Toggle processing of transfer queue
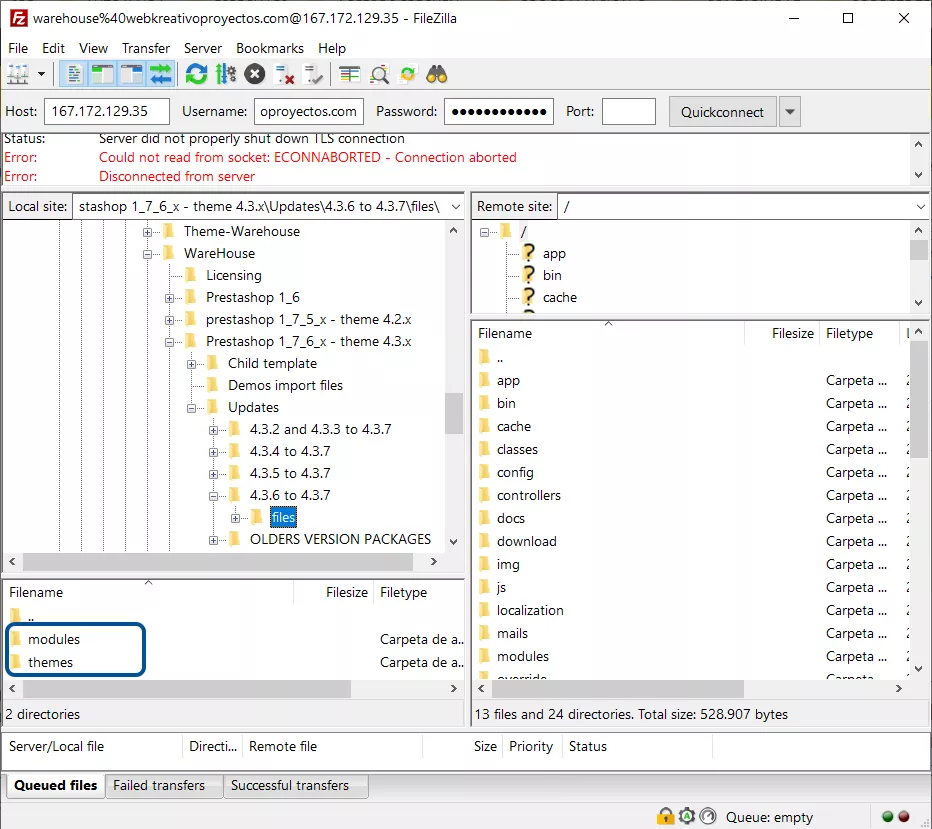 tap(226, 74)
